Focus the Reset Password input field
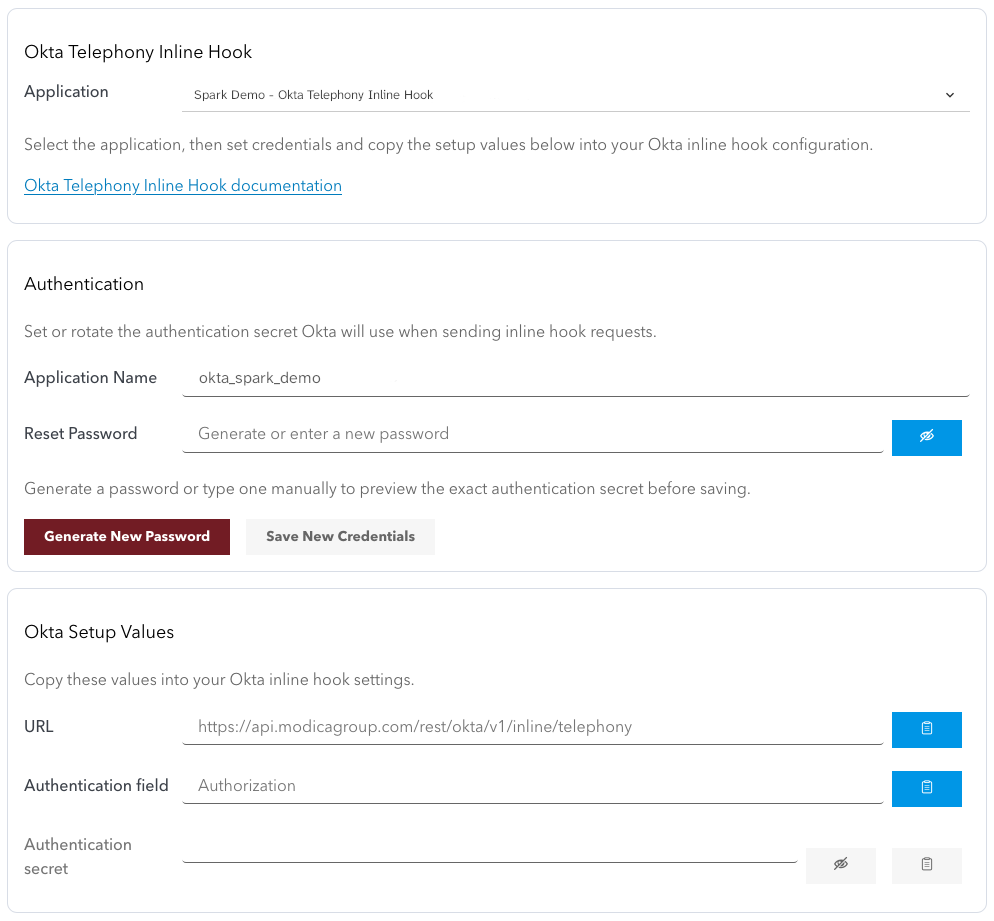The image size is (994, 921). 532,434
